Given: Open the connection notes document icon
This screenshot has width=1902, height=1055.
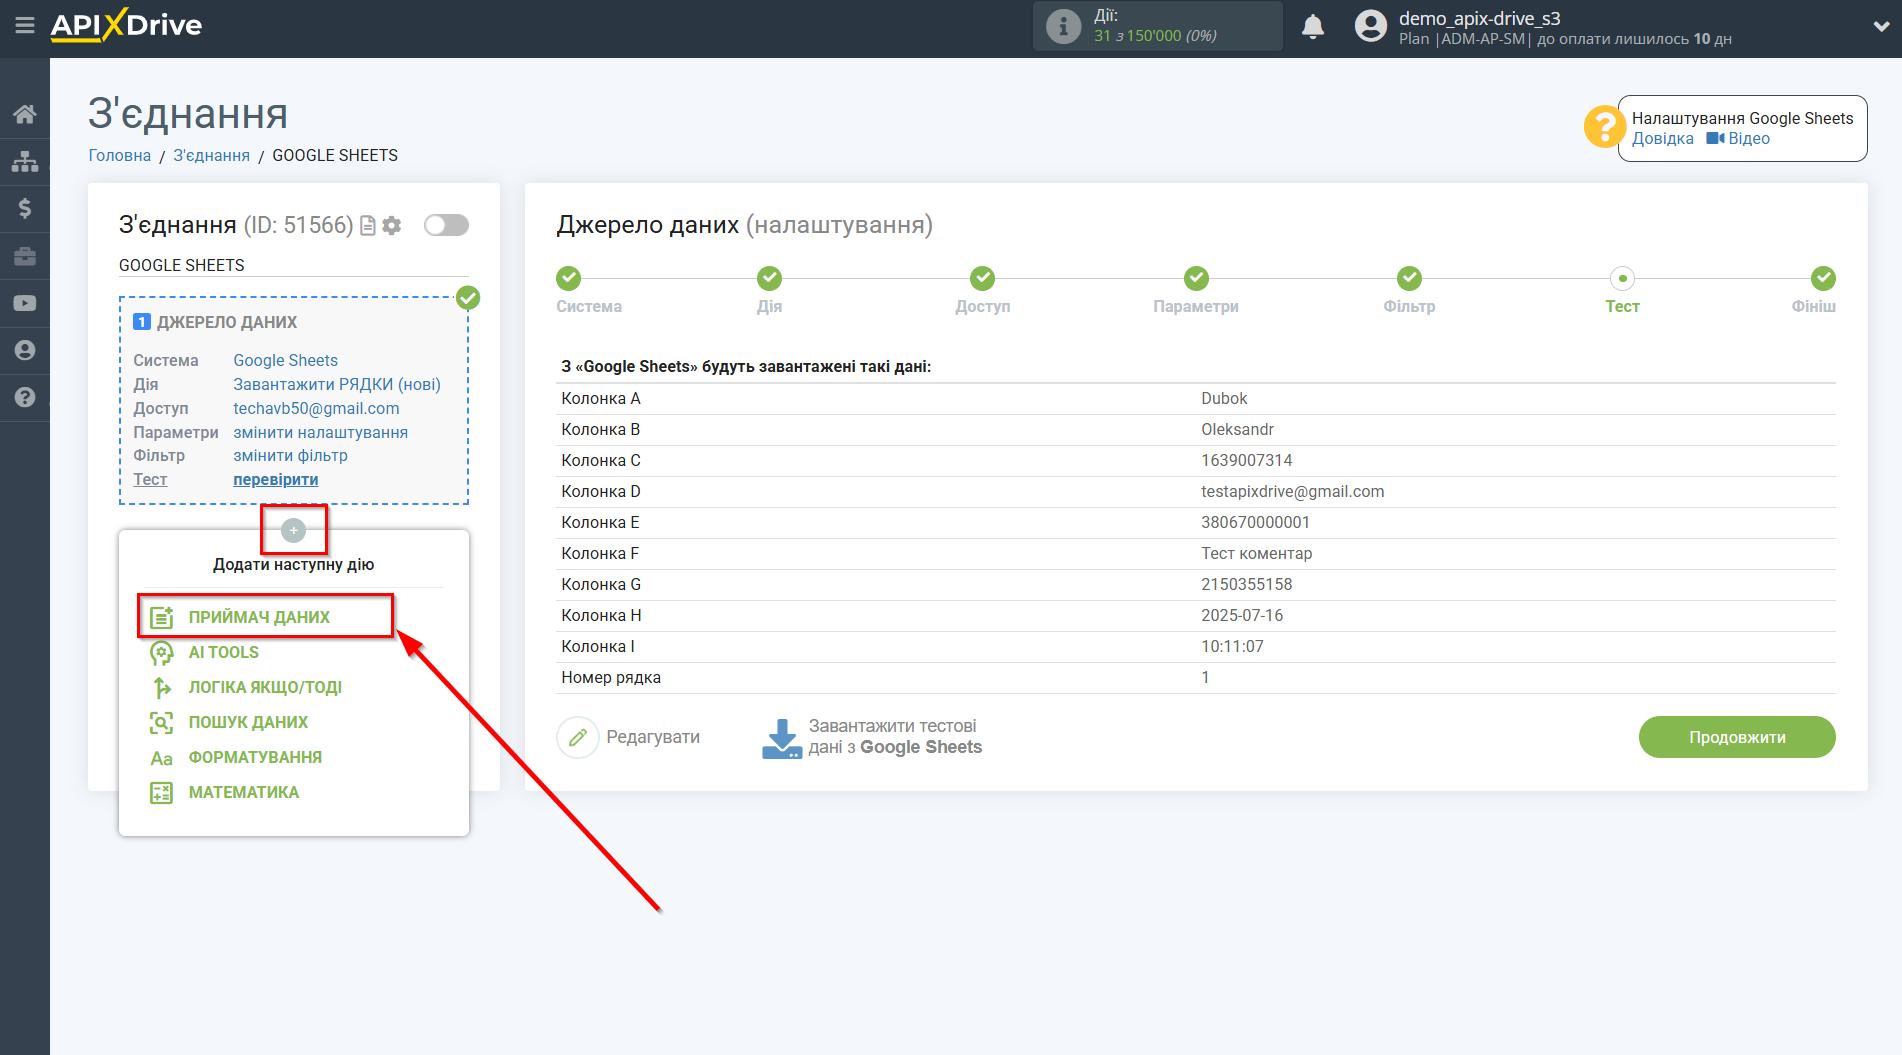Looking at the screenshot, I should (x=368, y=226).
